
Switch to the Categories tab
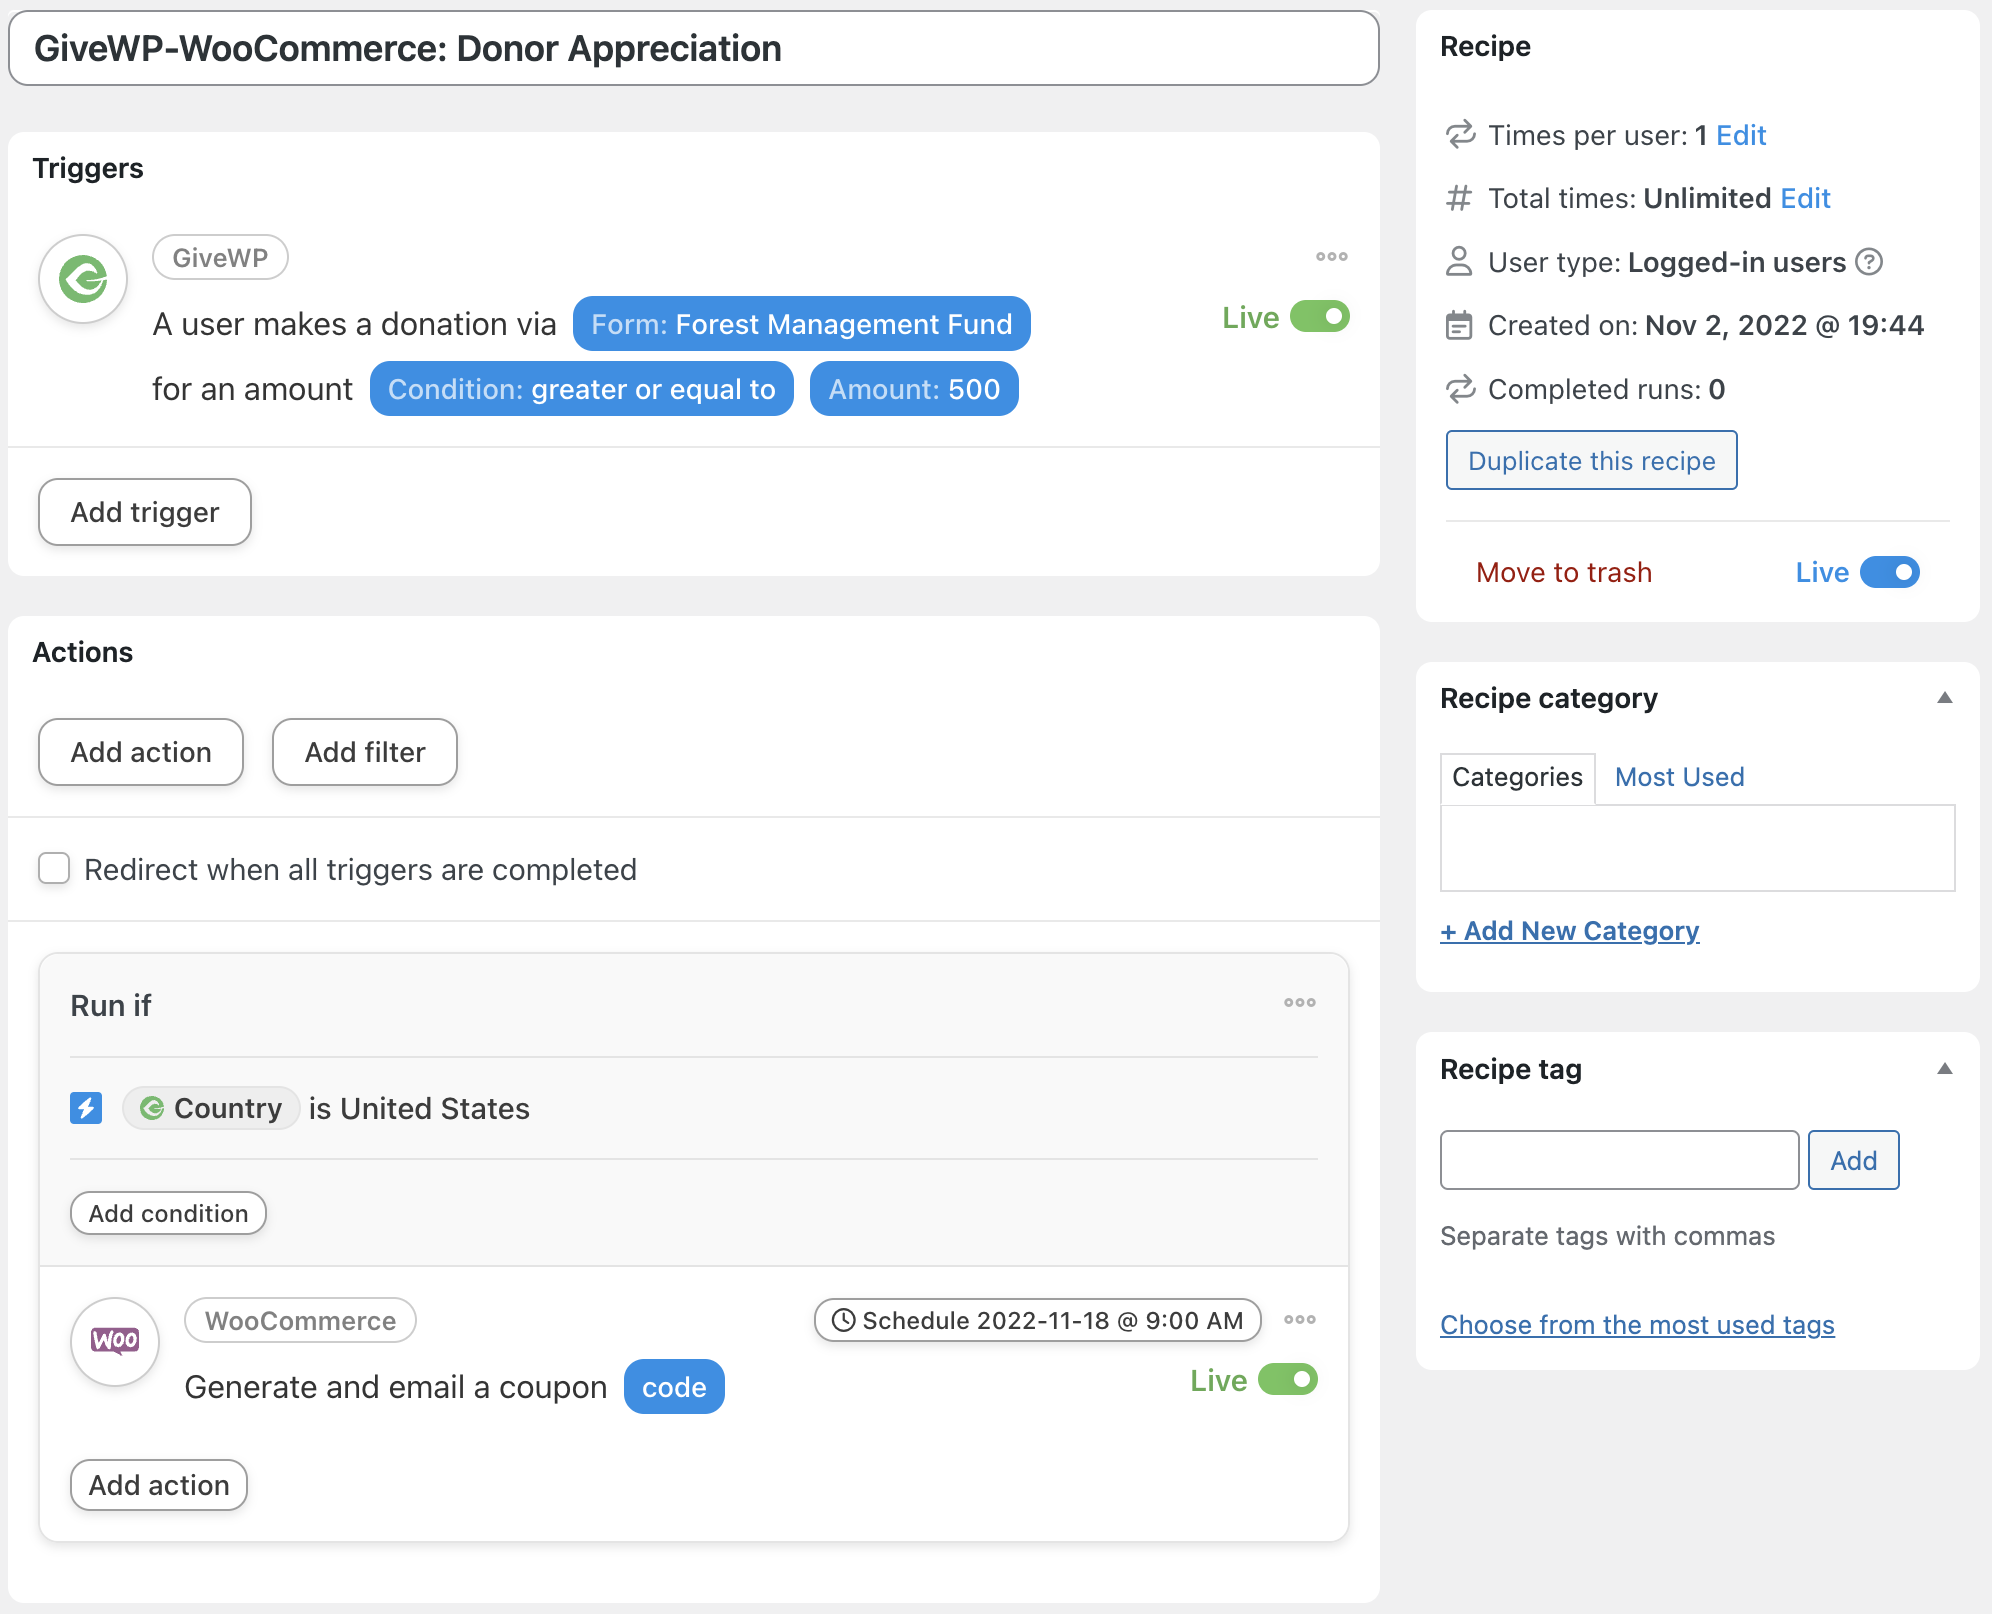coord(1517,777)
